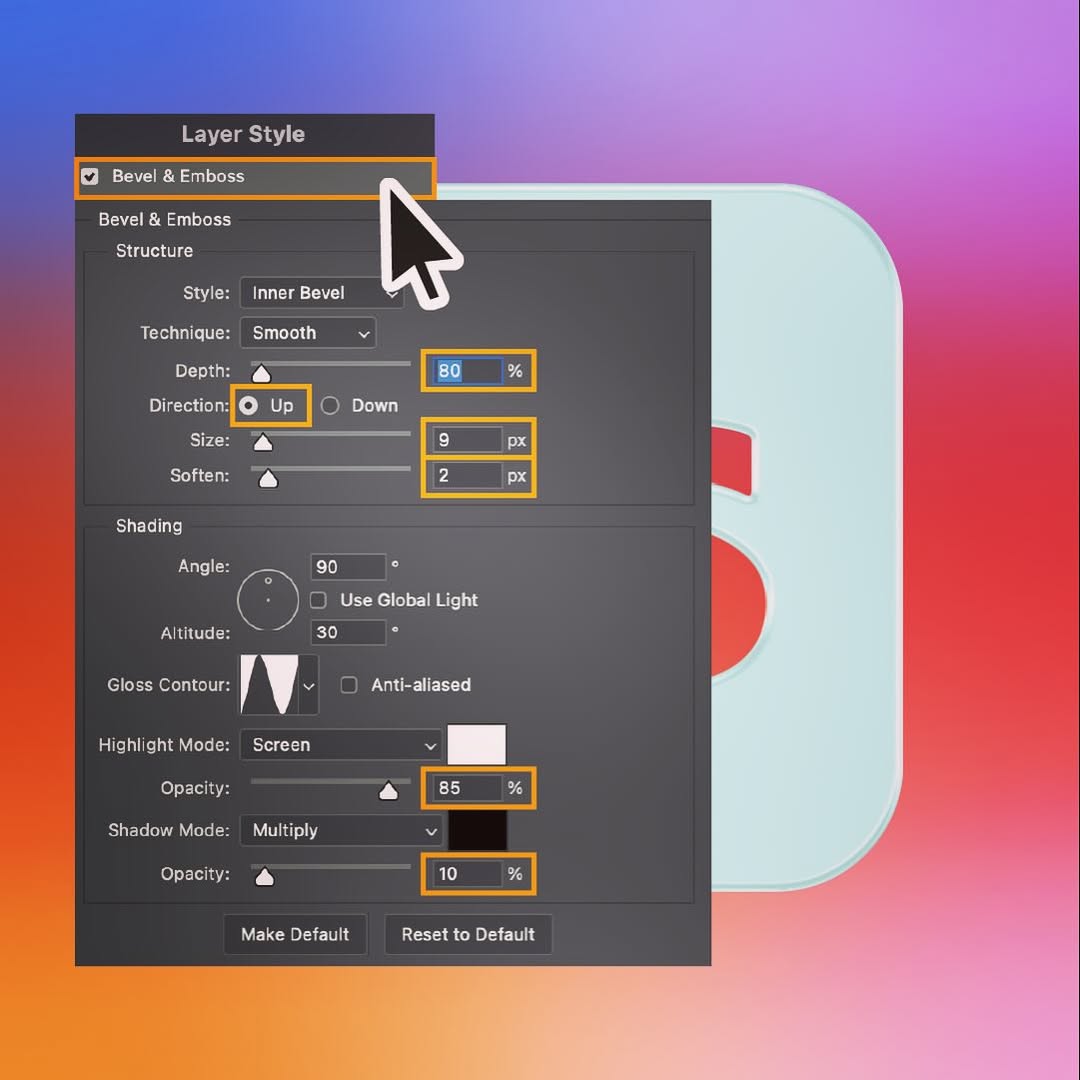
Task: Click the Depth slider handle
Action: pos(261,373)
